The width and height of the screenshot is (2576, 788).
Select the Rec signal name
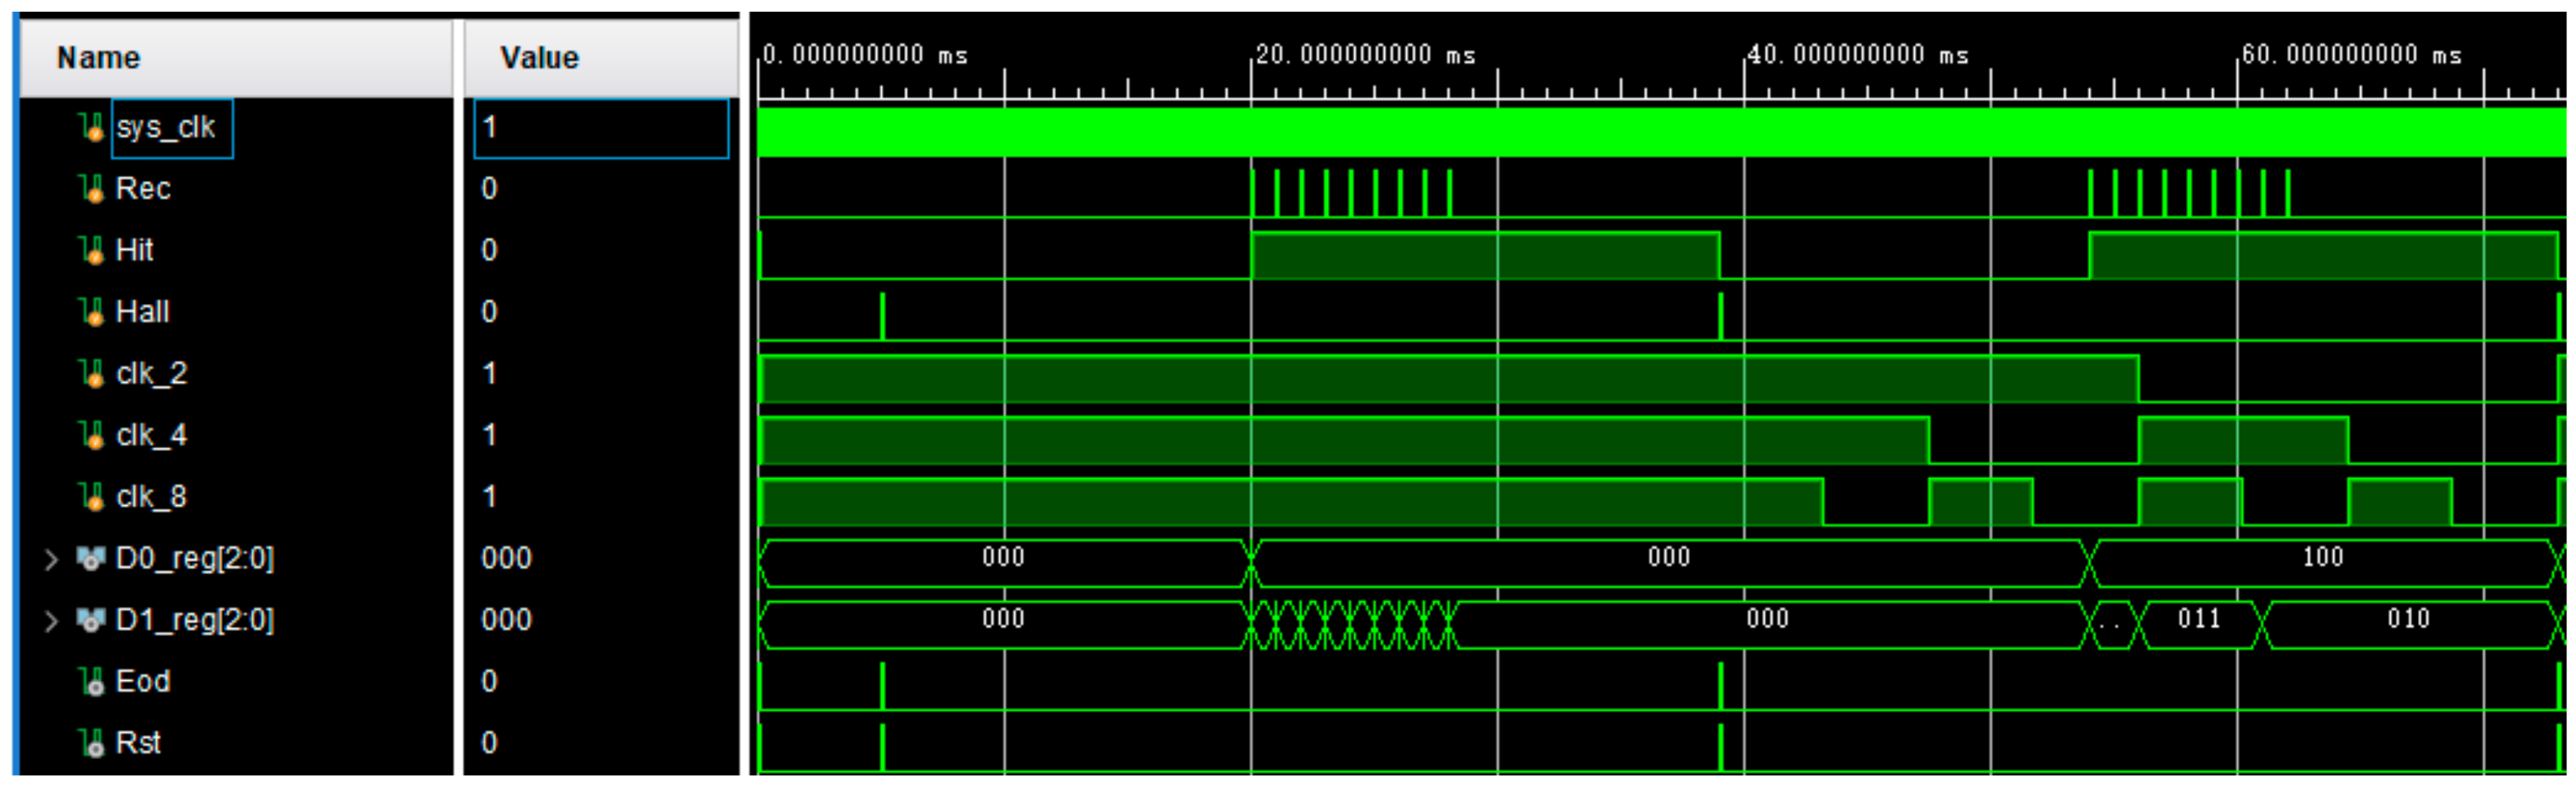(x=143, y=189)
